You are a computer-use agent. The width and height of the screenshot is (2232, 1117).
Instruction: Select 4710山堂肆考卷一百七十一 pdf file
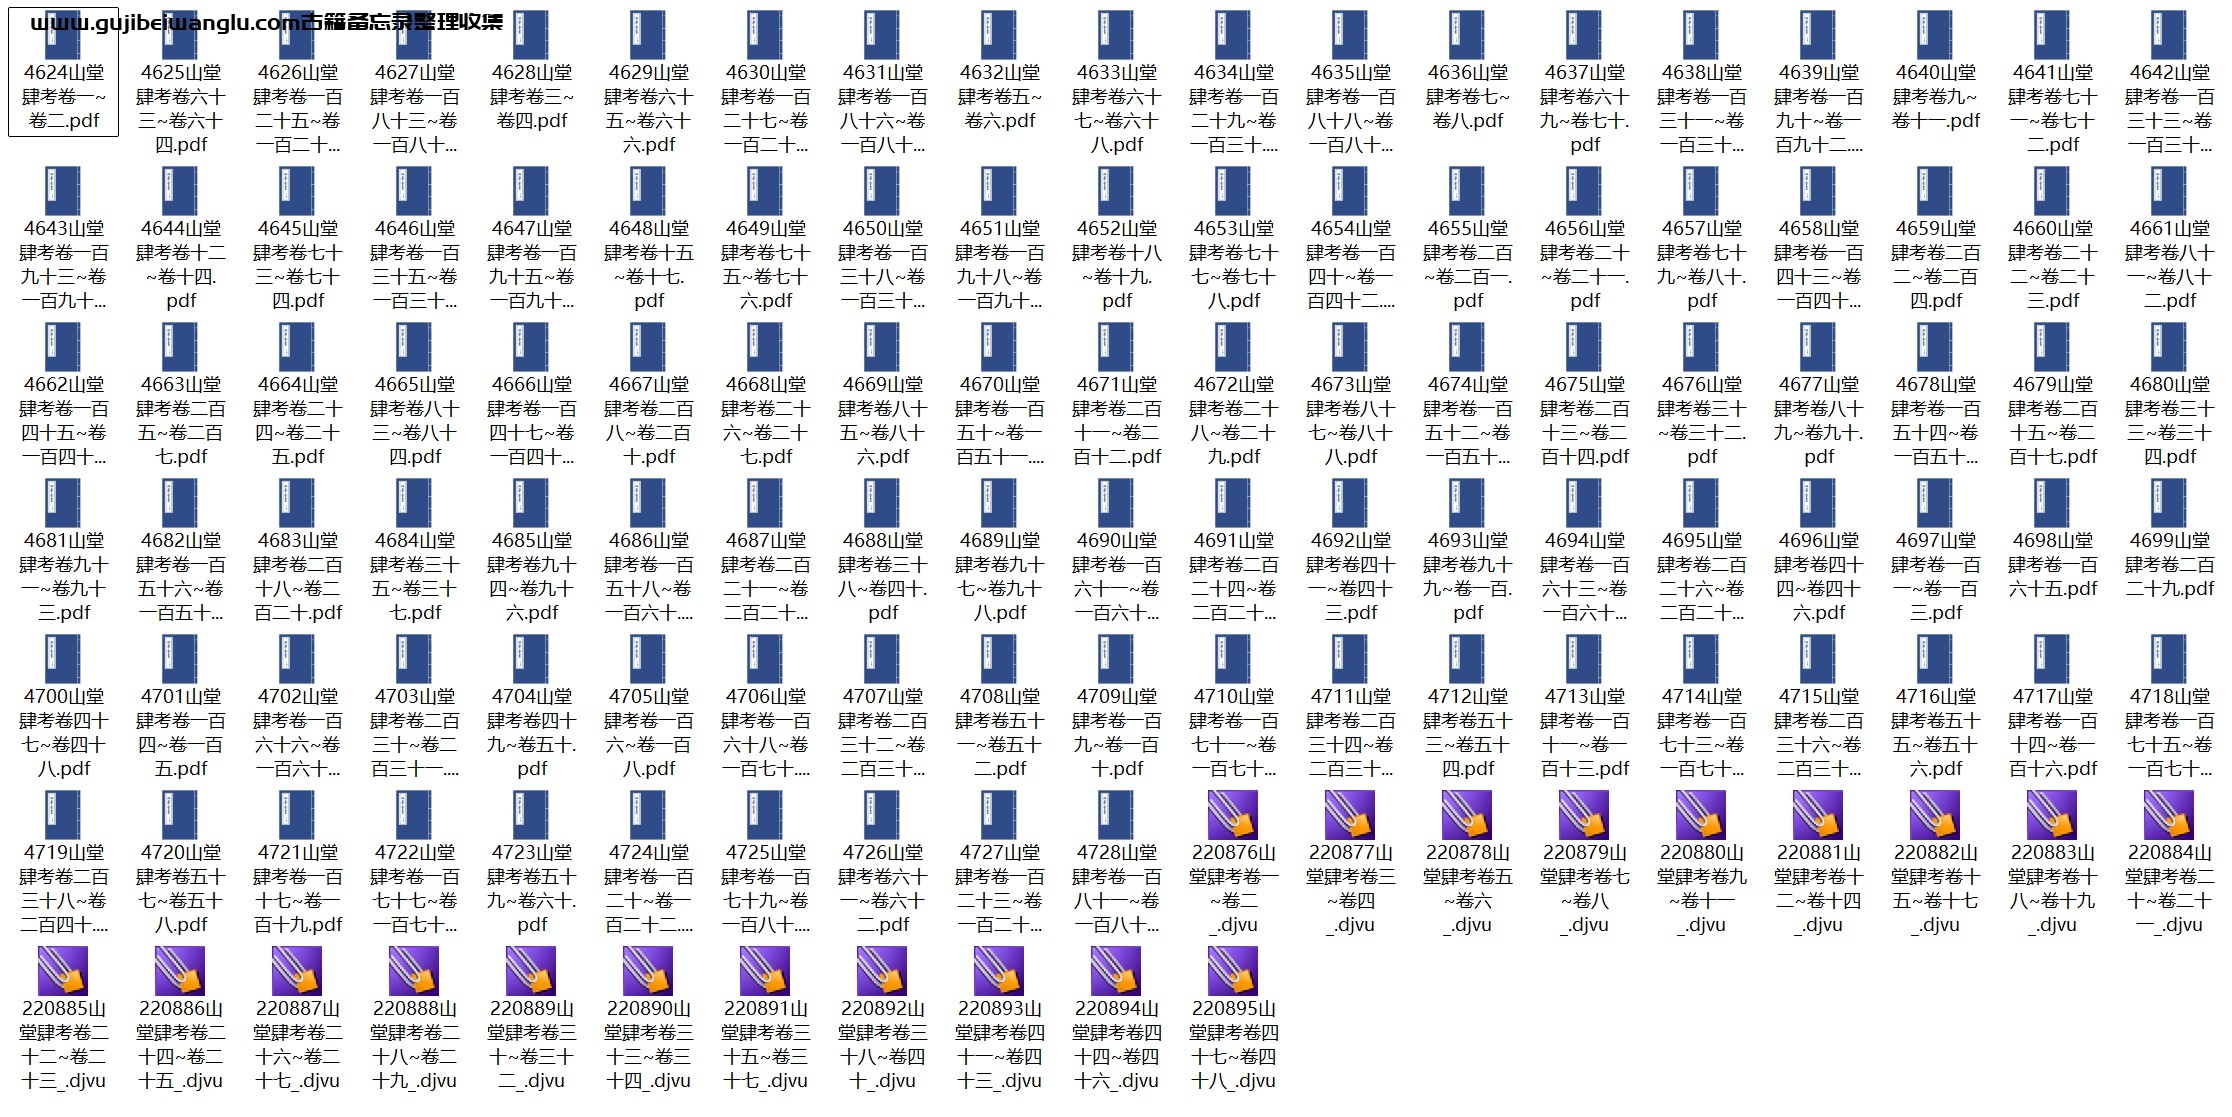click(x=1233, y=660)
